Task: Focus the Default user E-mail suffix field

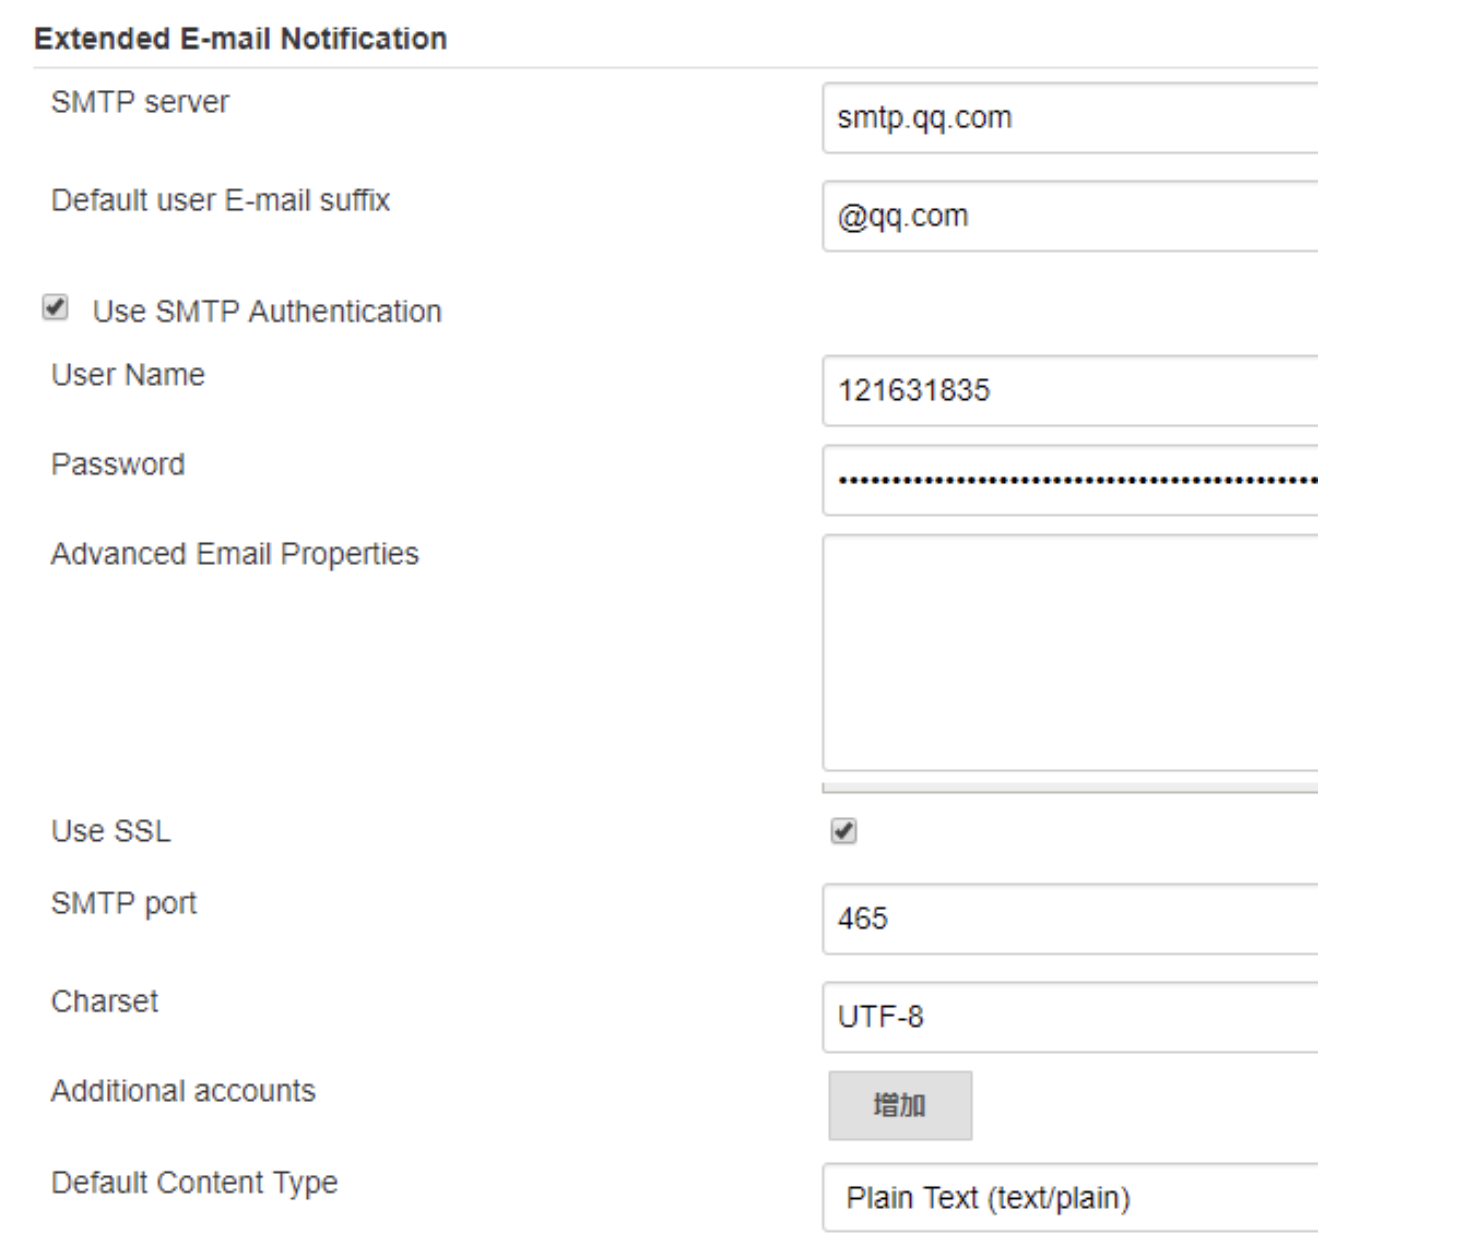Action: click(1070, 216)
